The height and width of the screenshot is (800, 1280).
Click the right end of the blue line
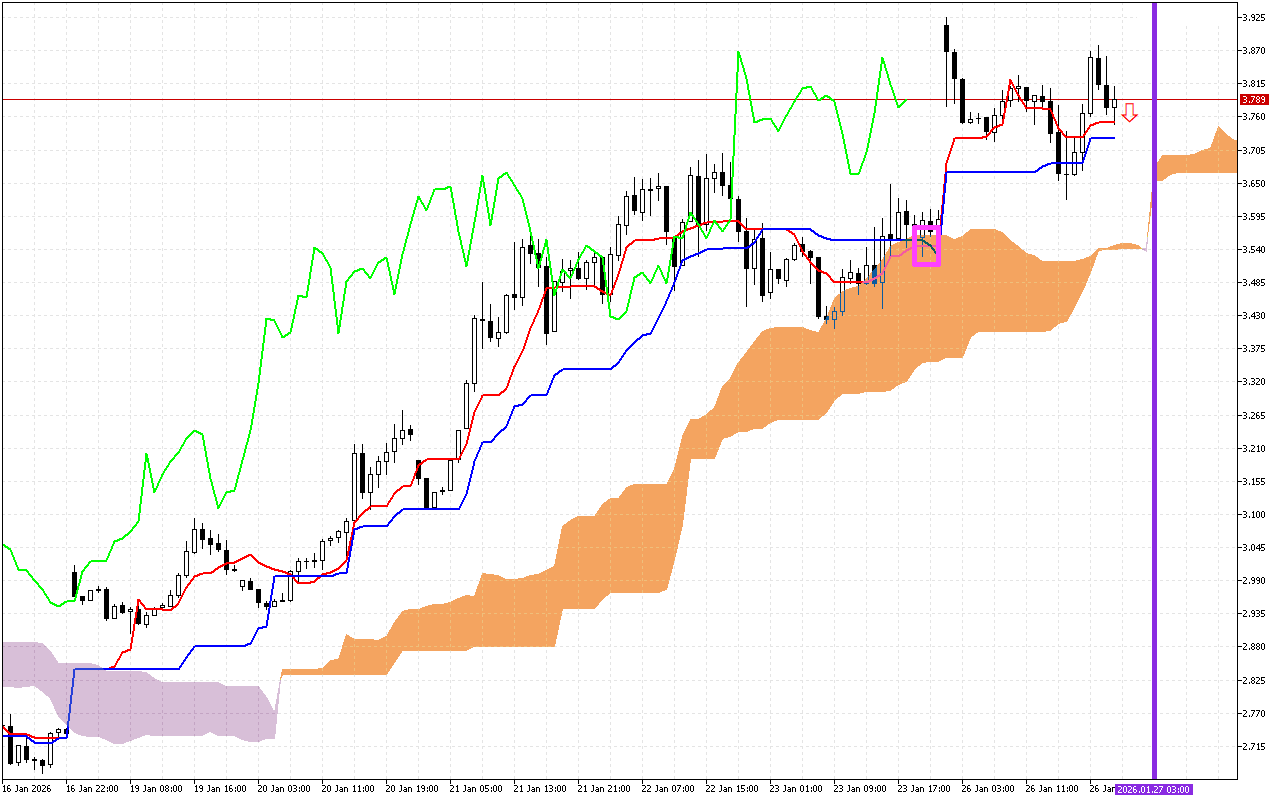[x=1113, y=138]
